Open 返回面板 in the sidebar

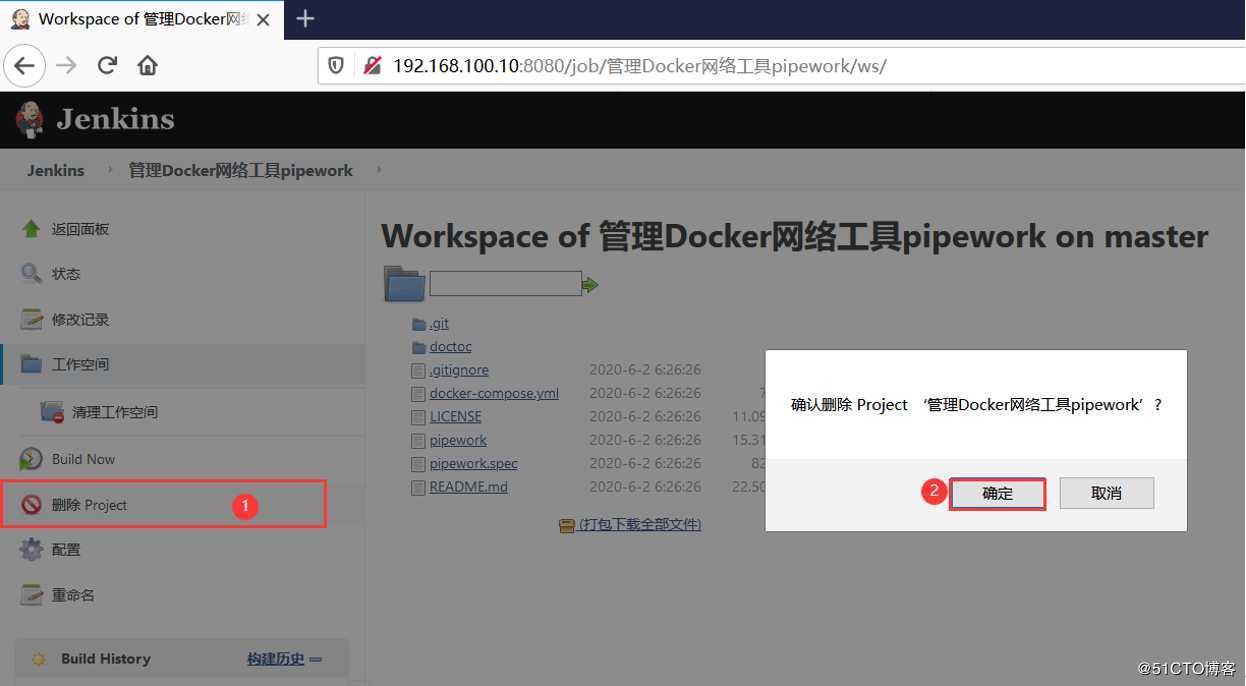80,229
